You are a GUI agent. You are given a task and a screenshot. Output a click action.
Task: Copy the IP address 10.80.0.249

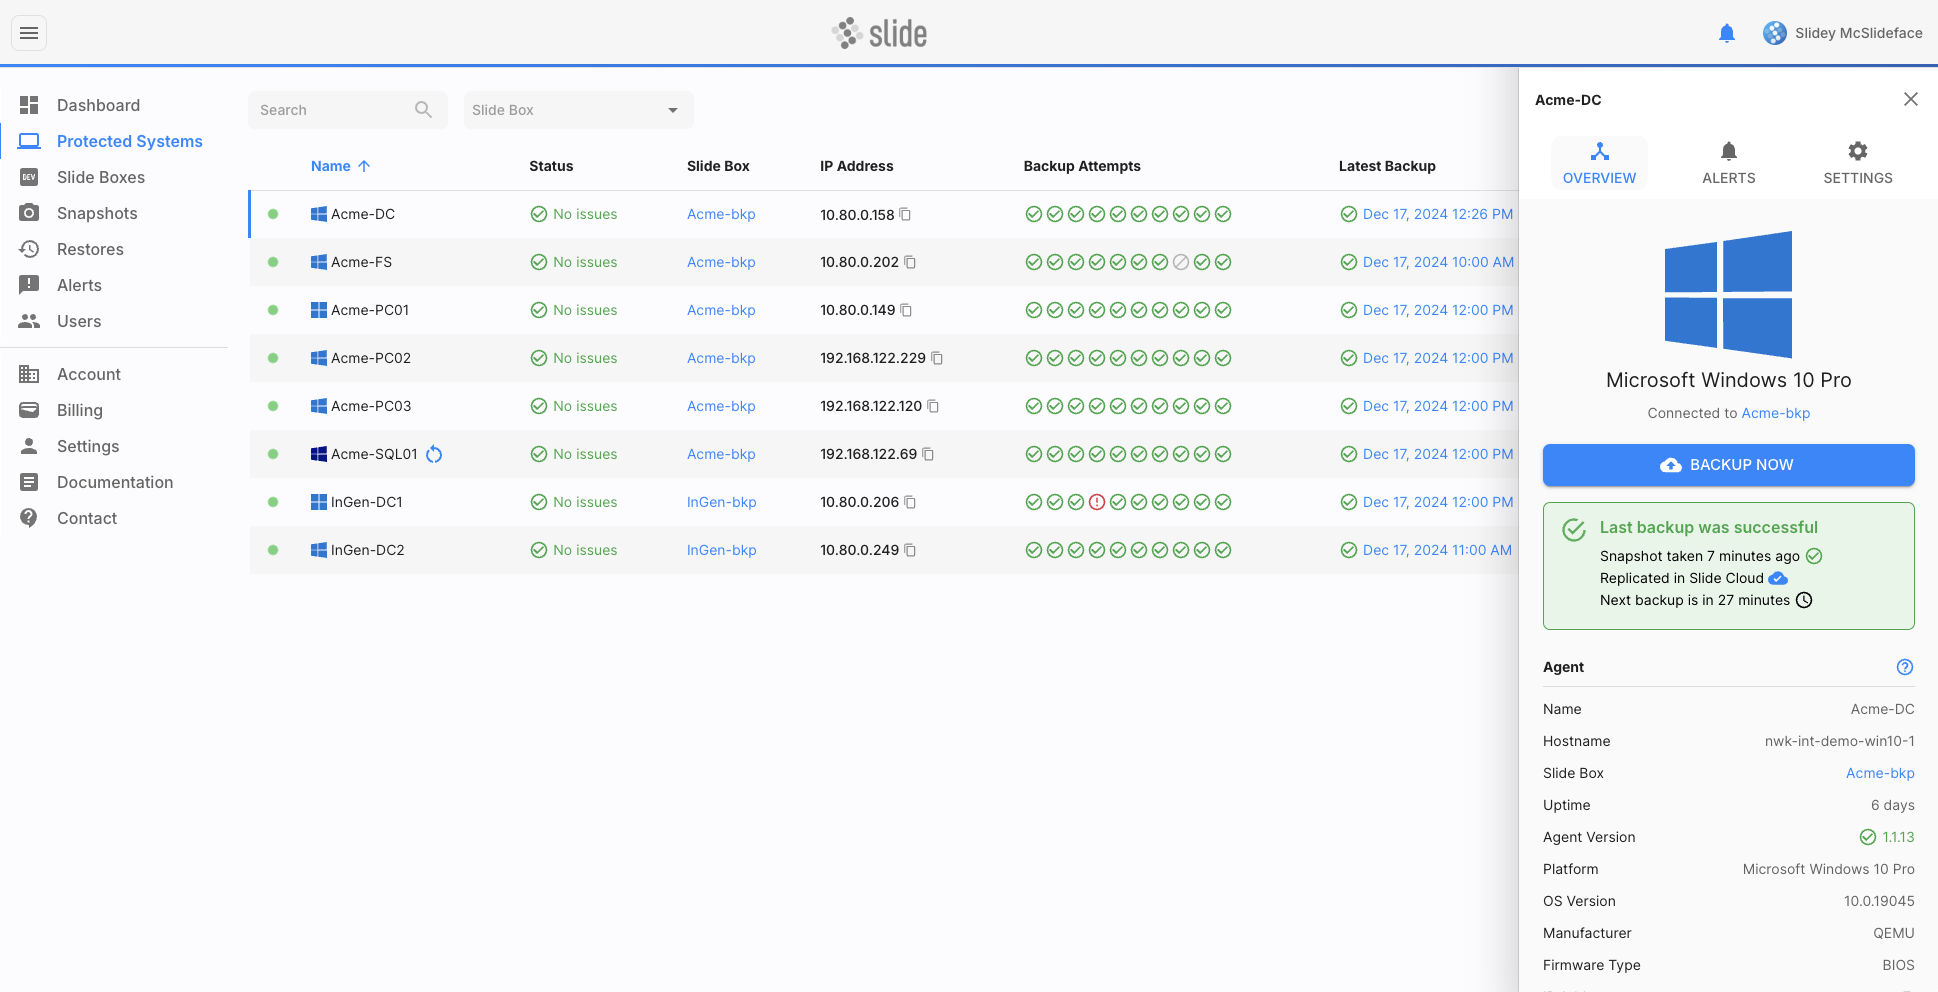coord(910,550)
